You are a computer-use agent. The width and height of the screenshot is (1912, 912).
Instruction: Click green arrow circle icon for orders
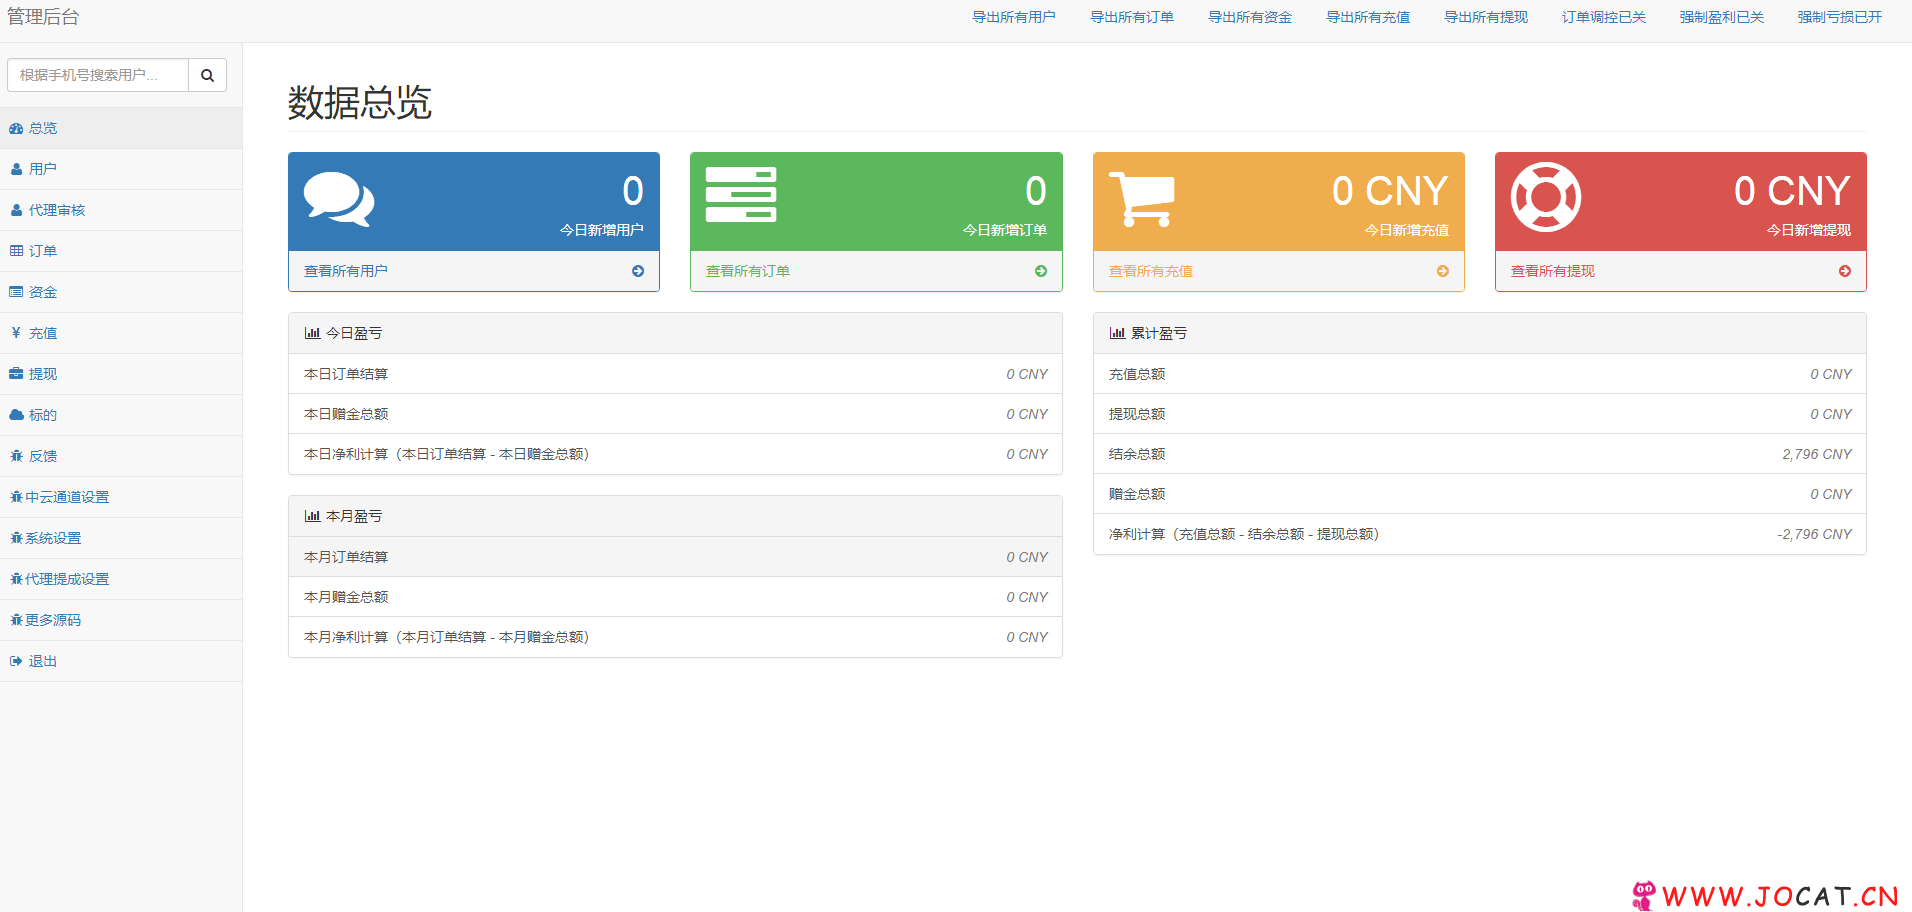[1041, 271]
